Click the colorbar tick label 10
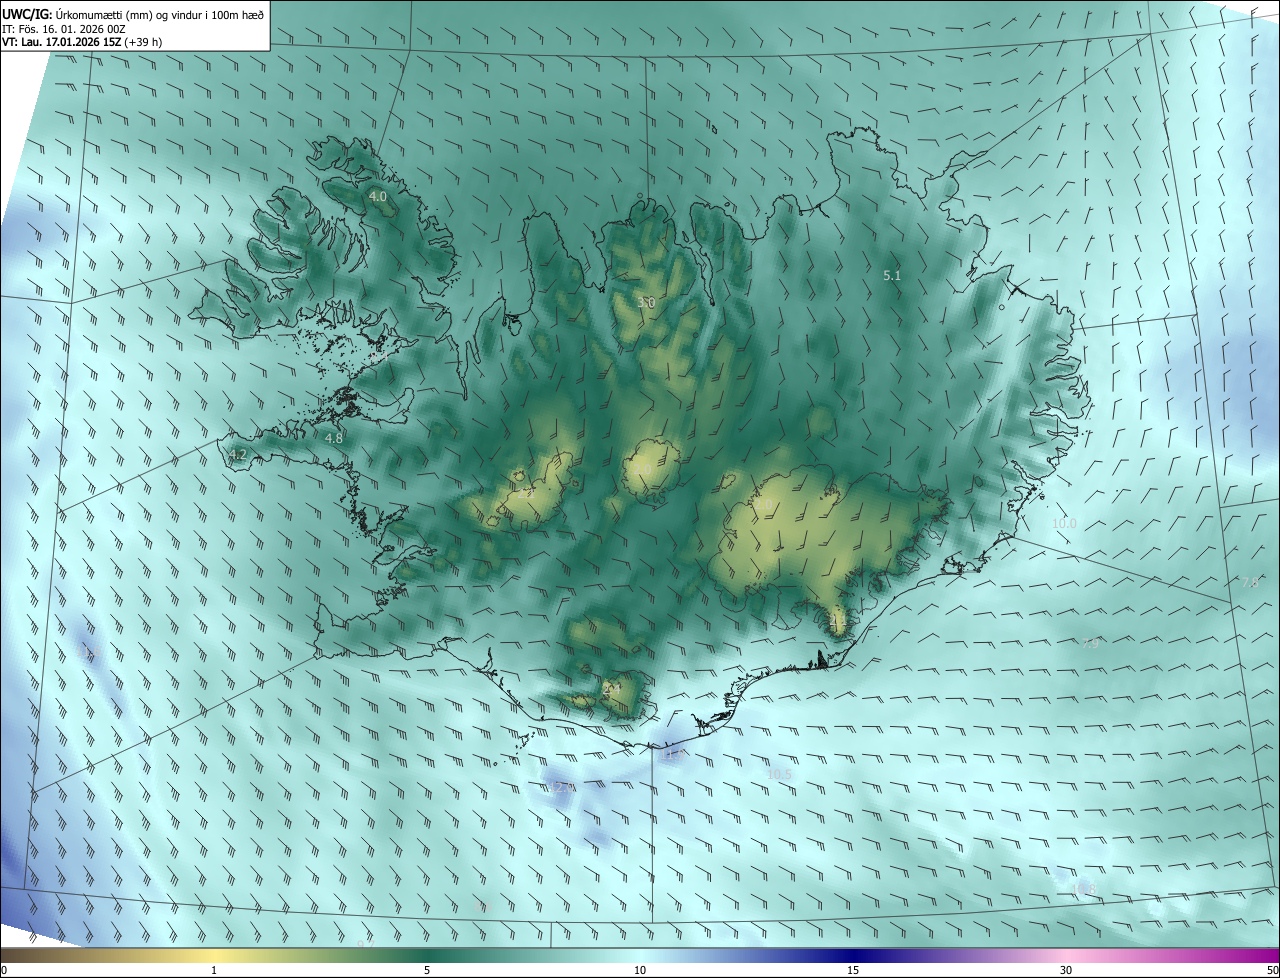The image size is (1280, 978). (640, 970)
